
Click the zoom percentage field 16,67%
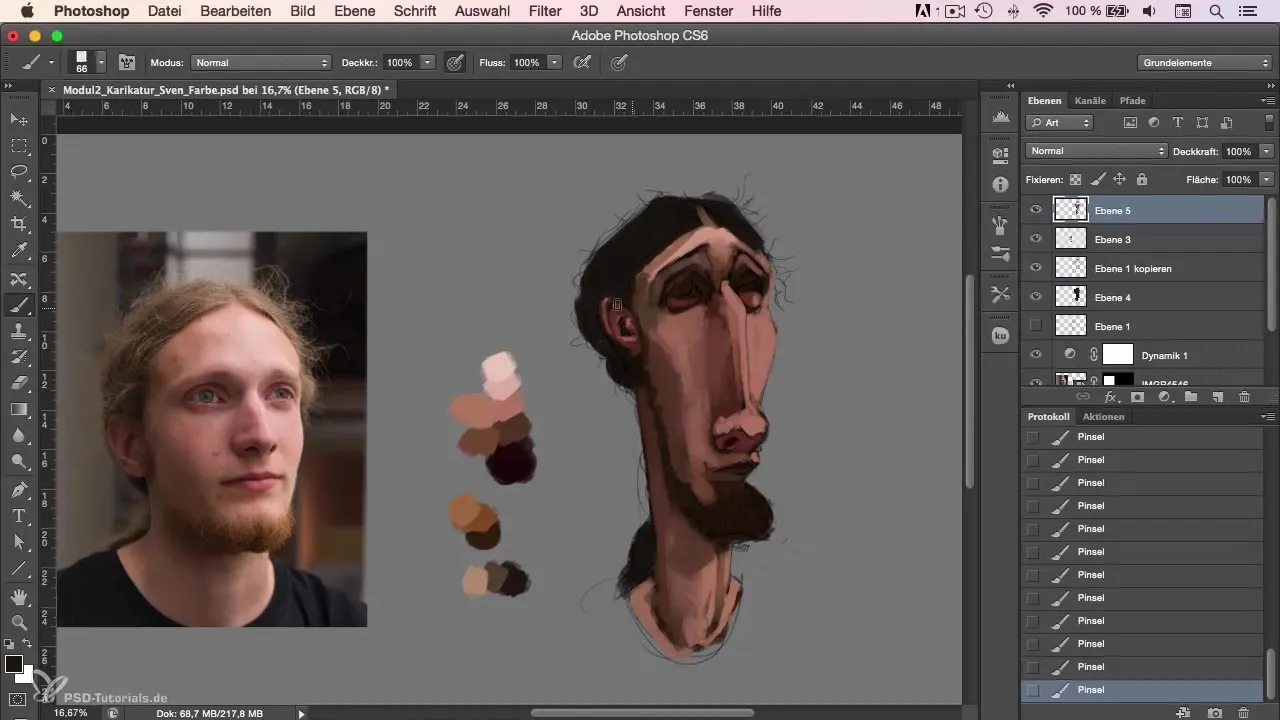pos(70,713)
